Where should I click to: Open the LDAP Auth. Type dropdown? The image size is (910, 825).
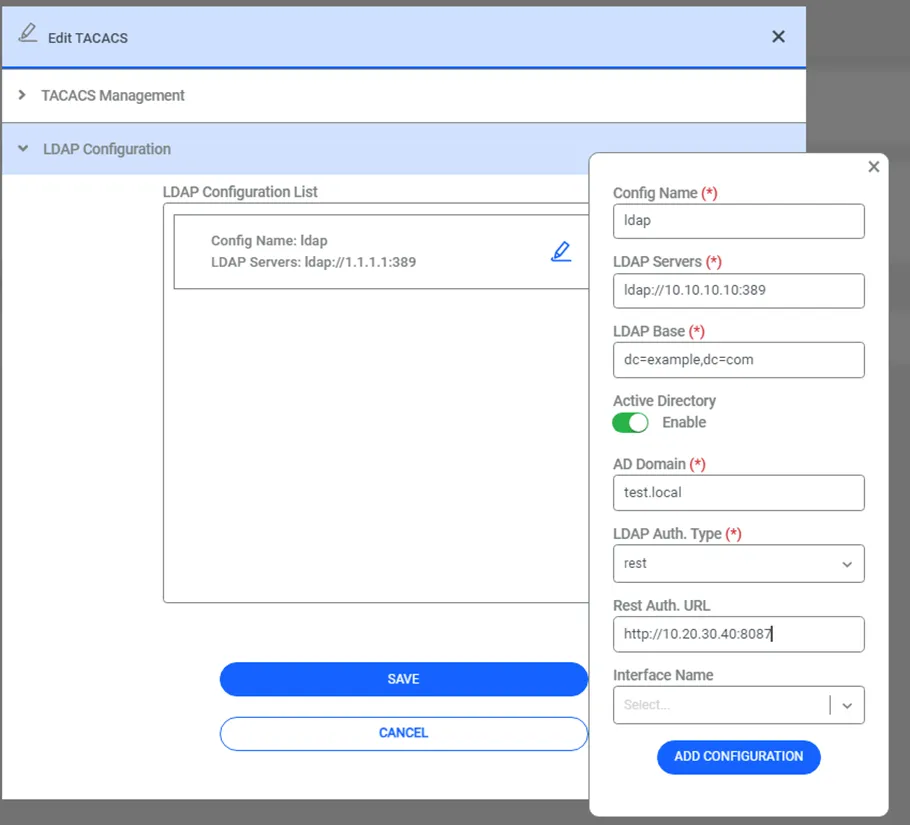click(738, 563)
